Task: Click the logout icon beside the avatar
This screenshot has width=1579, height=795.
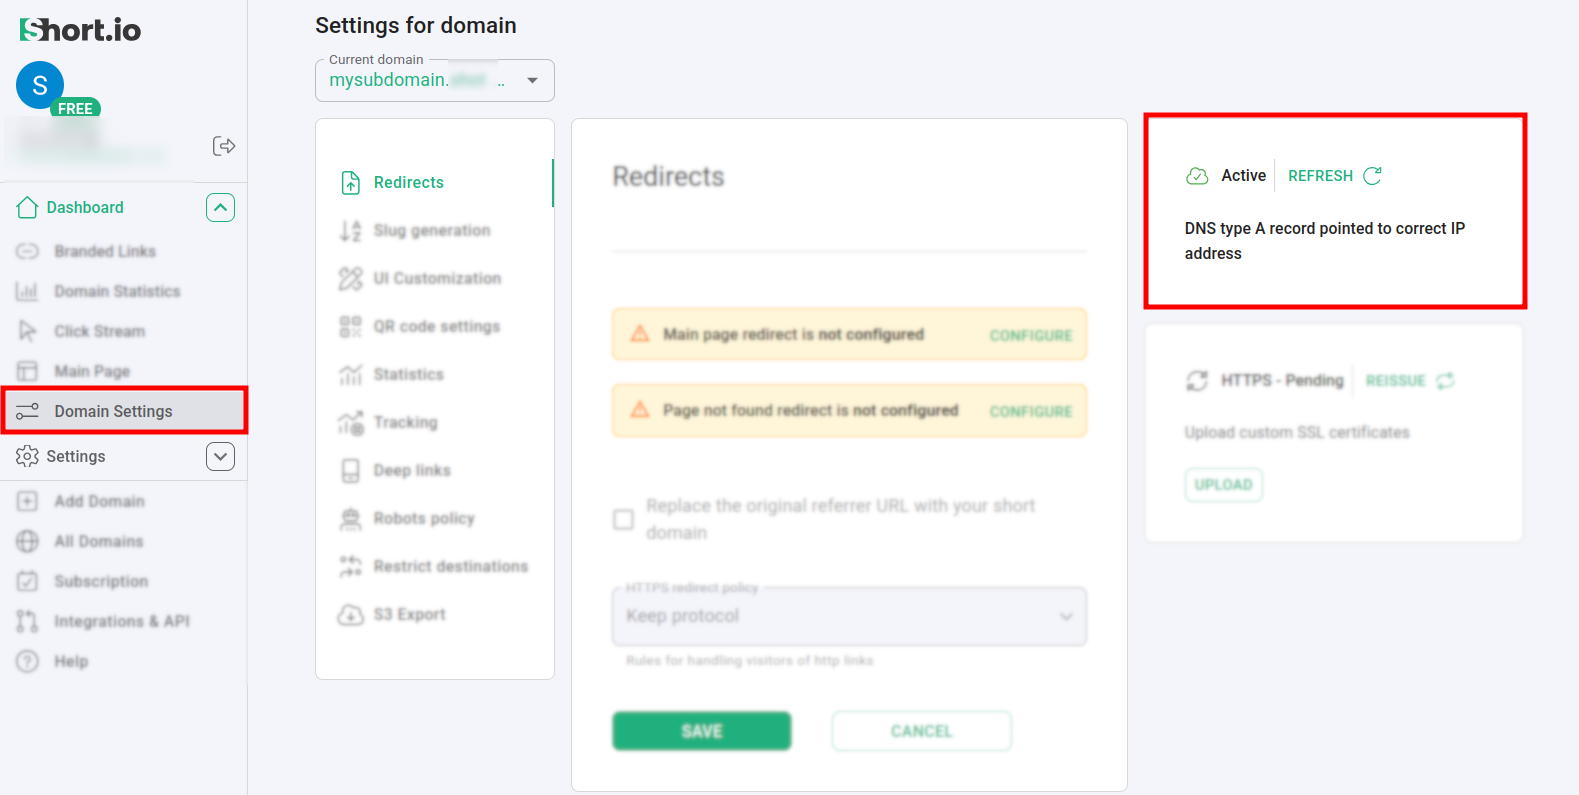Action: [x=224, y=146]
